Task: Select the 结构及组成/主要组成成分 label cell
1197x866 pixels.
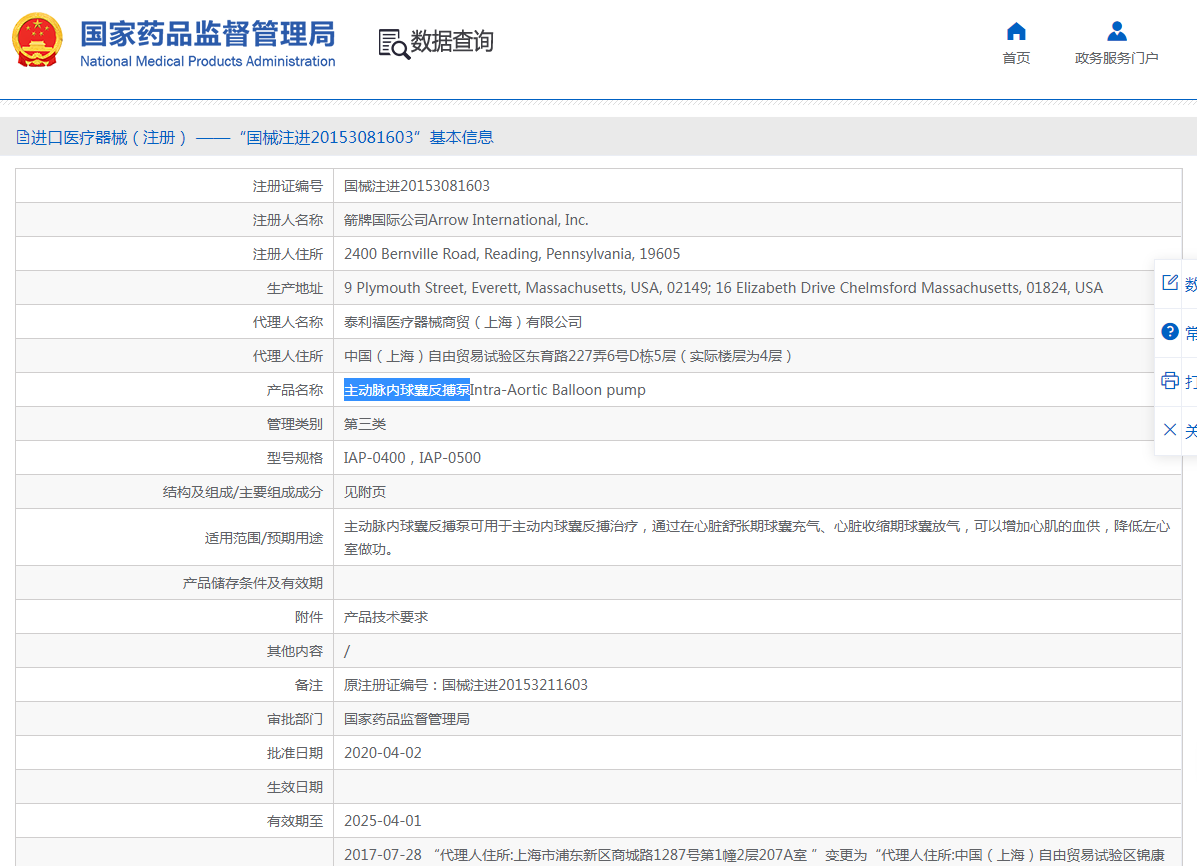Action: pos(175,492)
